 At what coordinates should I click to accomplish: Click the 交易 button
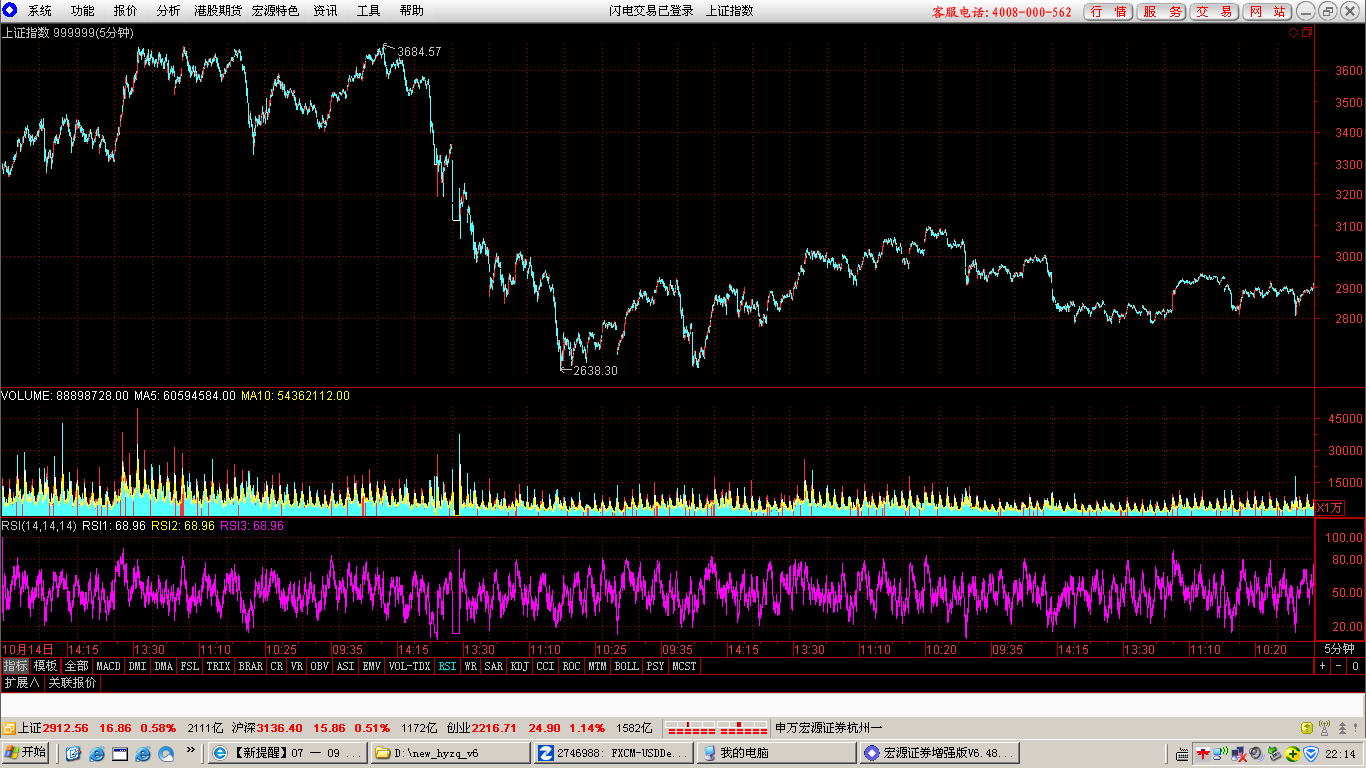1215,12
